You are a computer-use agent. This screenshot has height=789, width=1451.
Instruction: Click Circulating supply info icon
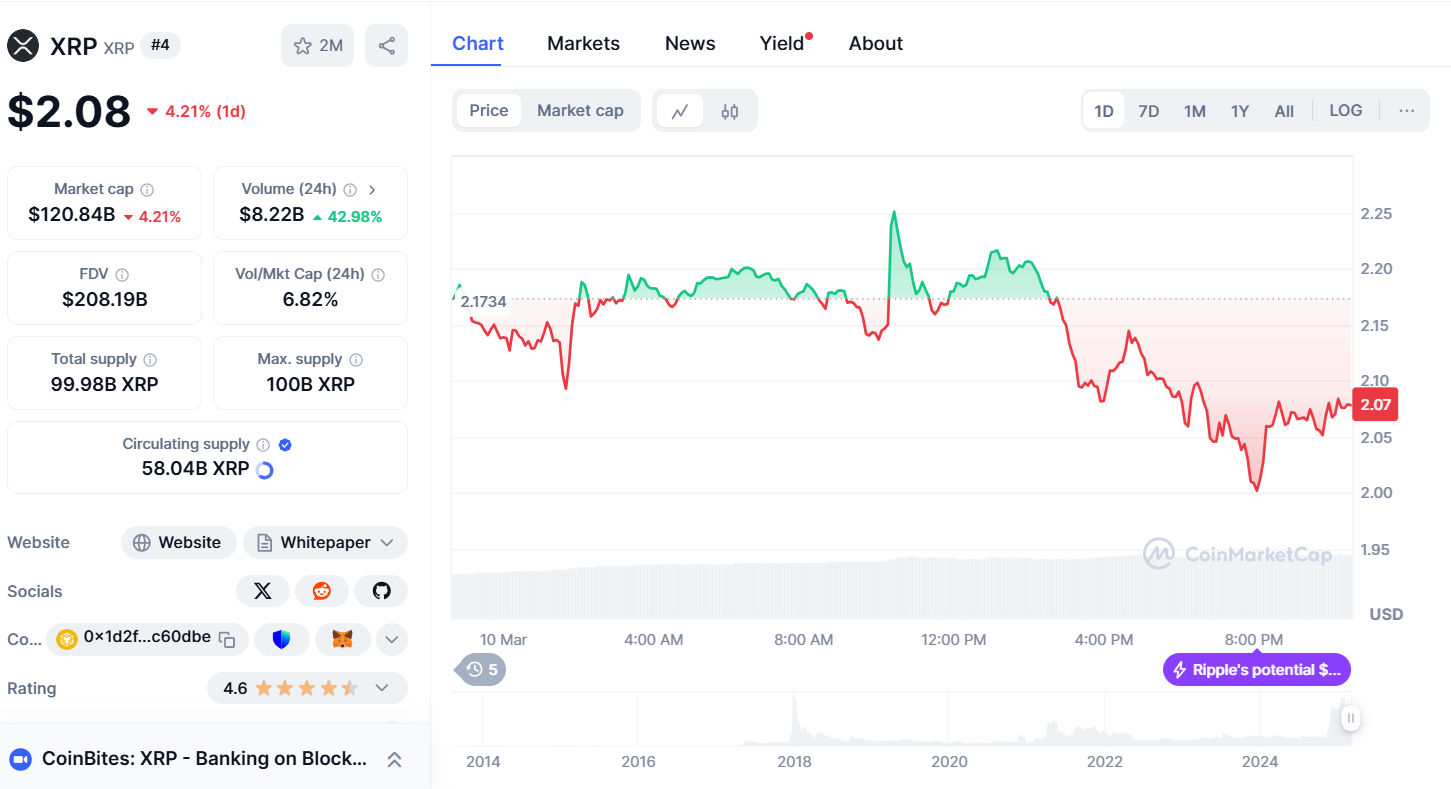263,444
